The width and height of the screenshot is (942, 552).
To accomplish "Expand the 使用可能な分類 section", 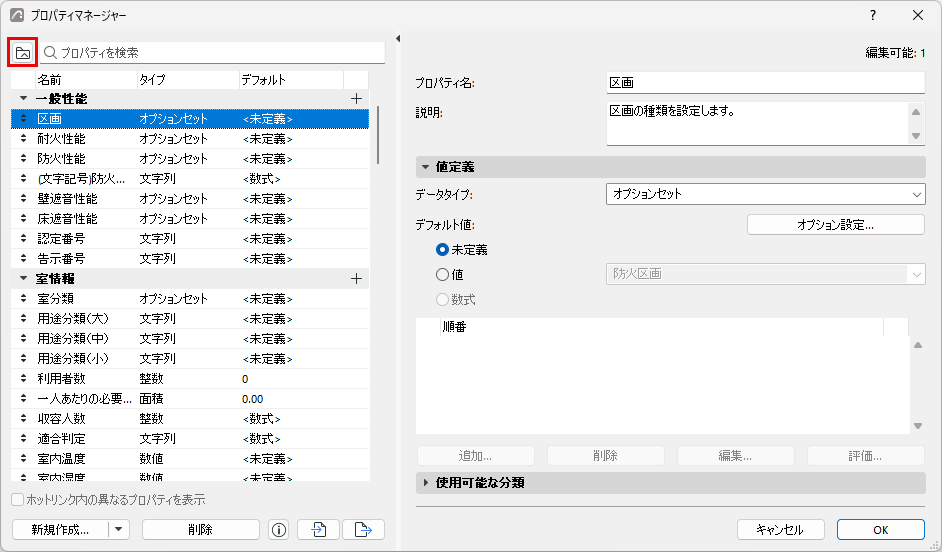I will tap(425, 482).
